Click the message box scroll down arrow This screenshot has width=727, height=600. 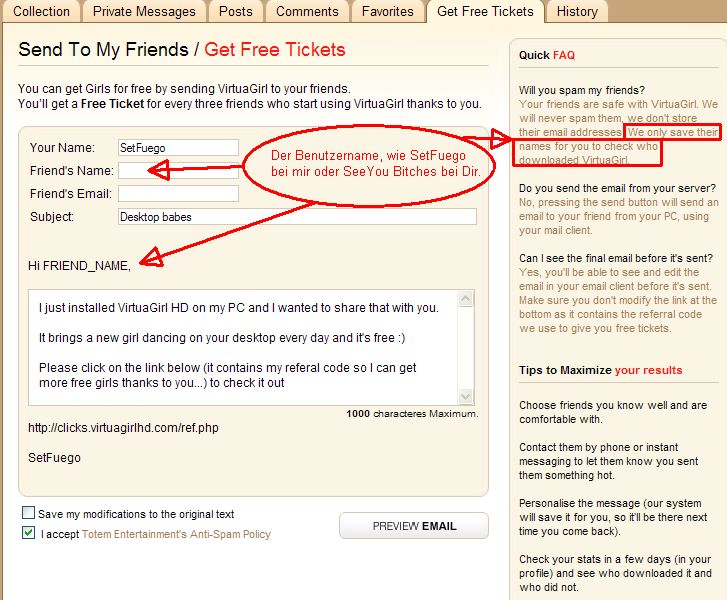point(466,396)
